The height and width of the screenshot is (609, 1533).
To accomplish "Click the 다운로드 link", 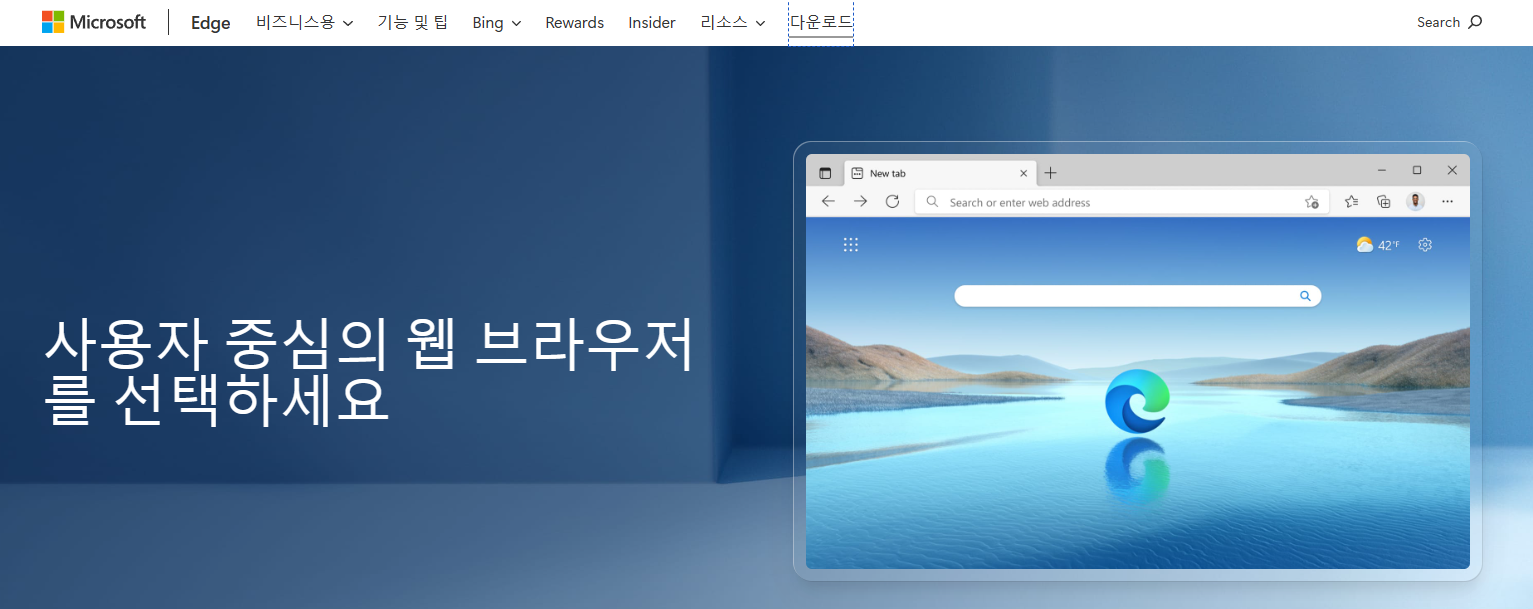I will (820, 22).
